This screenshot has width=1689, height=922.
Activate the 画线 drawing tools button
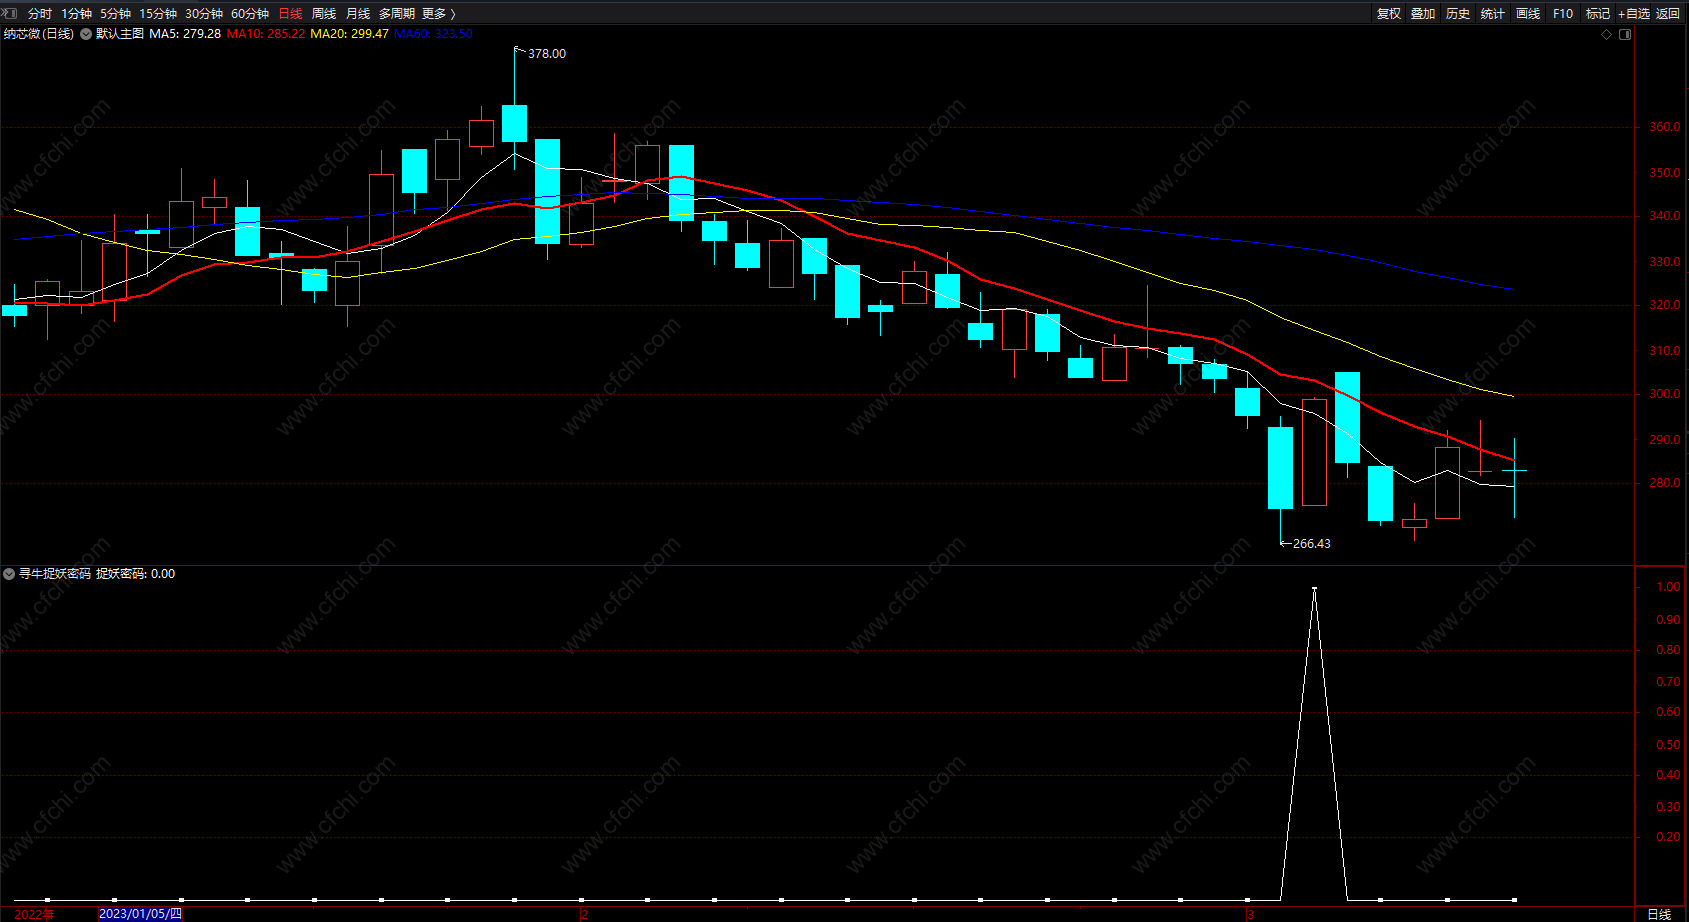(1528, 14)
